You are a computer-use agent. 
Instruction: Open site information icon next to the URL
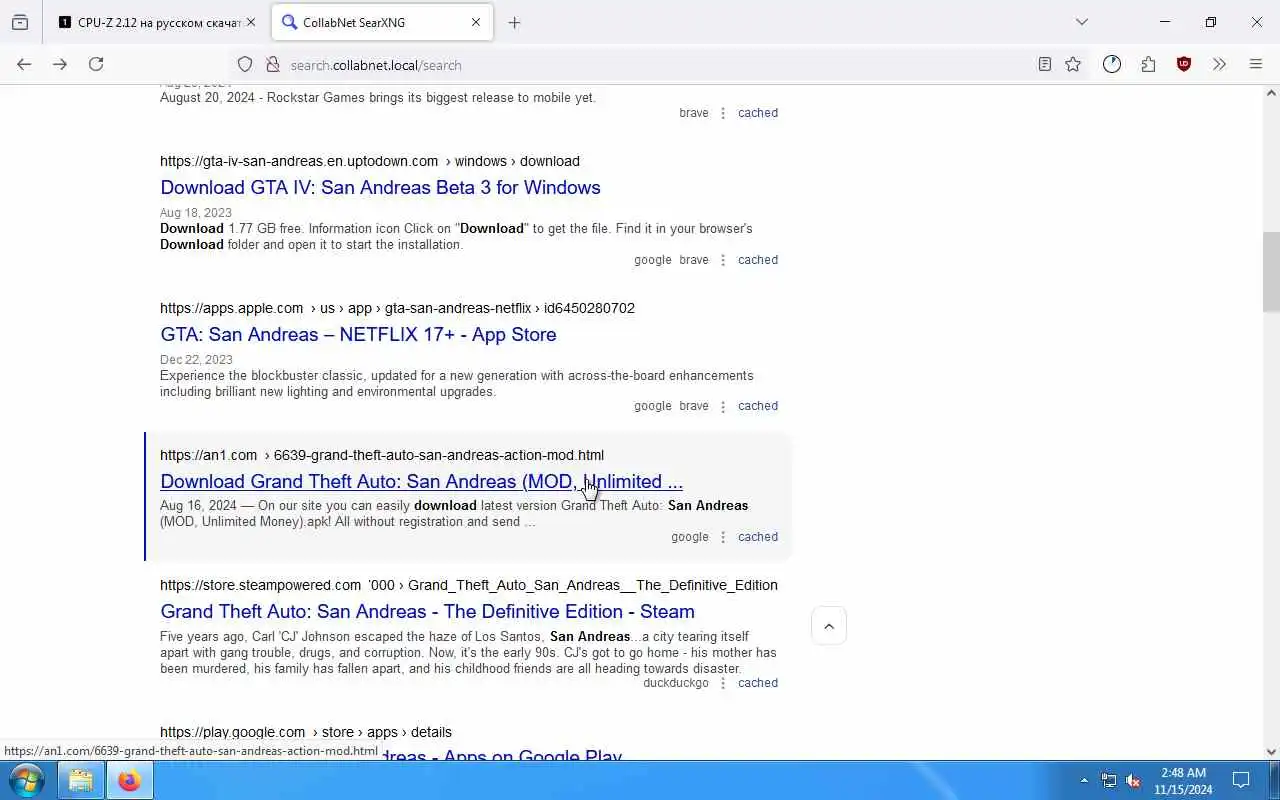click(272, 64)
